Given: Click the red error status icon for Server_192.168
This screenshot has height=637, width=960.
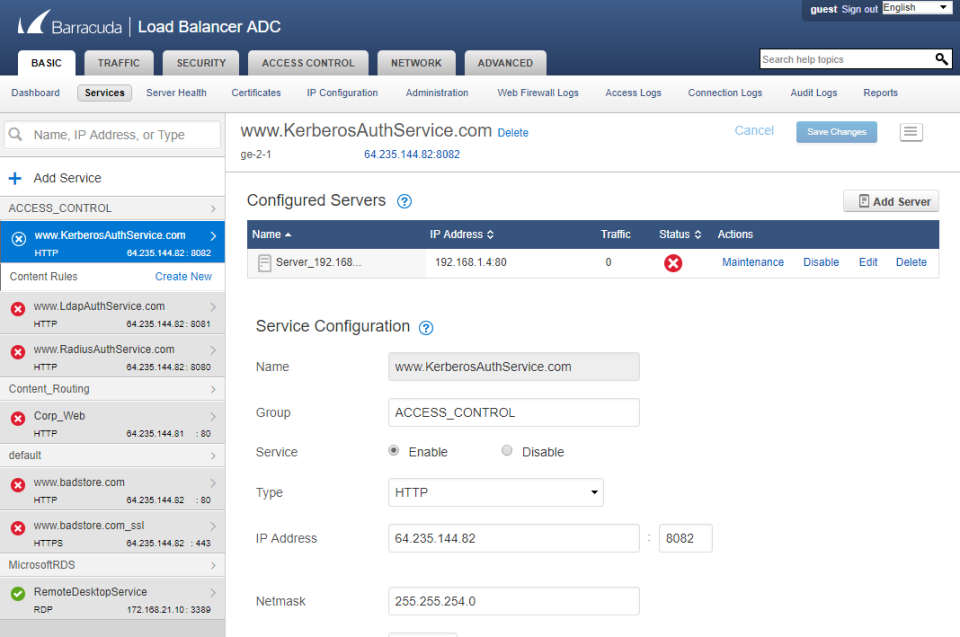Looking at the screenshot, I should coord(673,263).
